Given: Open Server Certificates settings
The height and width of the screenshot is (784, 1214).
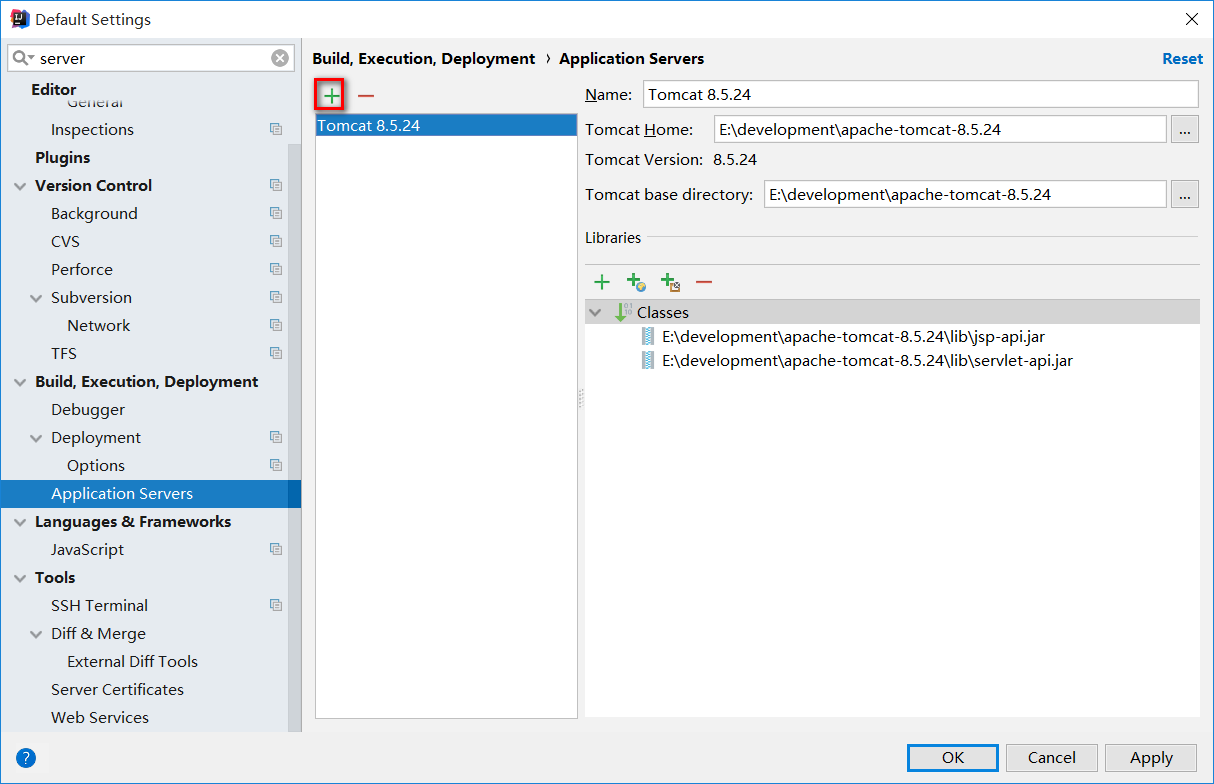Looking at the screenshot, I should pos(117,689).
